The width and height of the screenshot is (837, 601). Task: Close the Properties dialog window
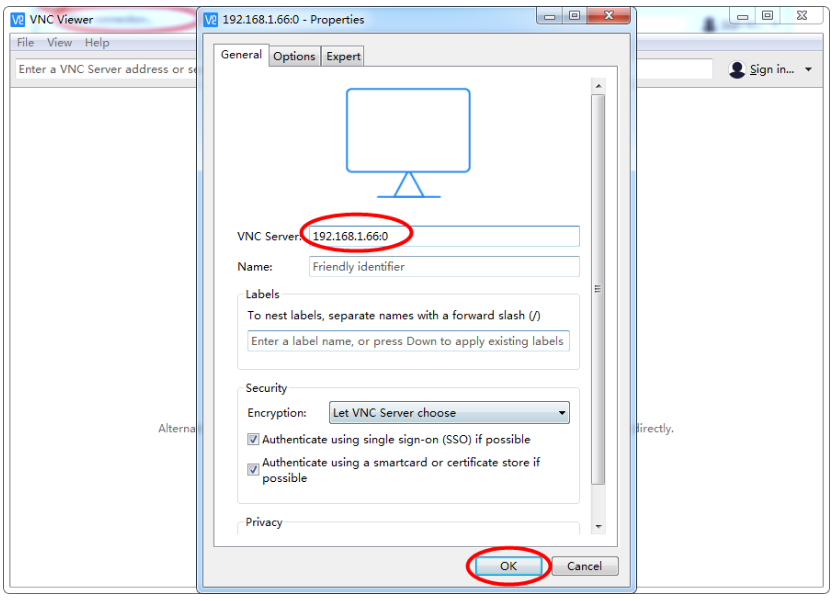(x=609, y=16)
